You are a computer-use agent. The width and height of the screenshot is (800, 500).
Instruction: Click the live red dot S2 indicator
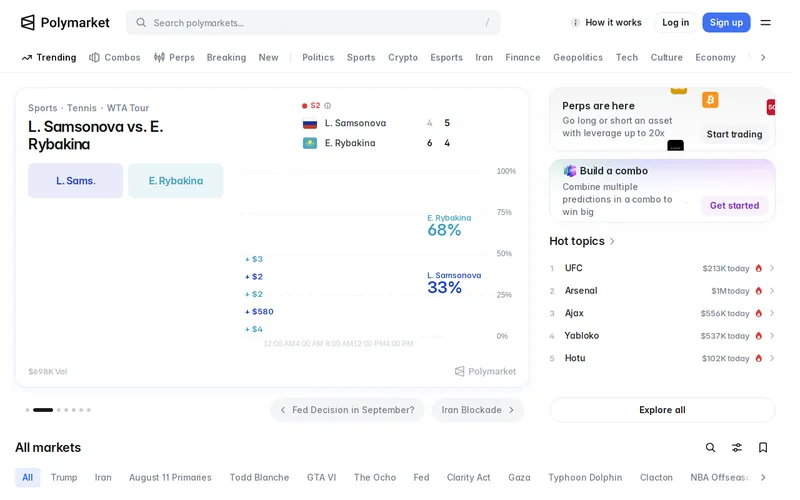(305, 106)
